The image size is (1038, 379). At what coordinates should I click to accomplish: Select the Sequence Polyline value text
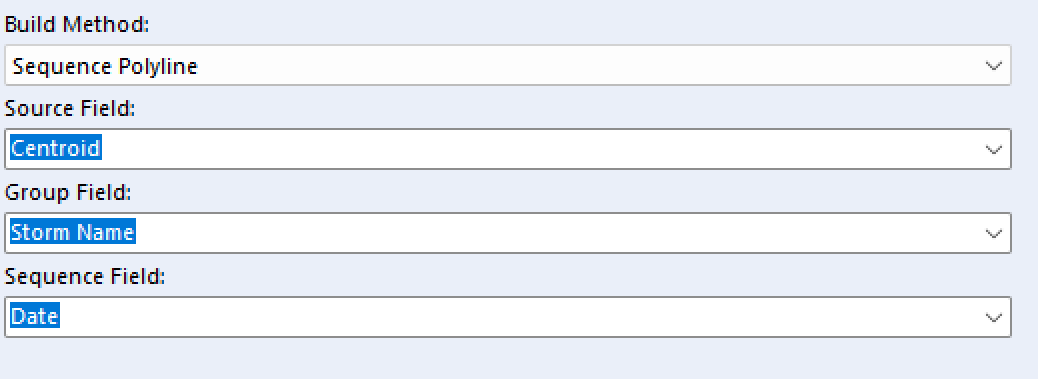[105, 66]
